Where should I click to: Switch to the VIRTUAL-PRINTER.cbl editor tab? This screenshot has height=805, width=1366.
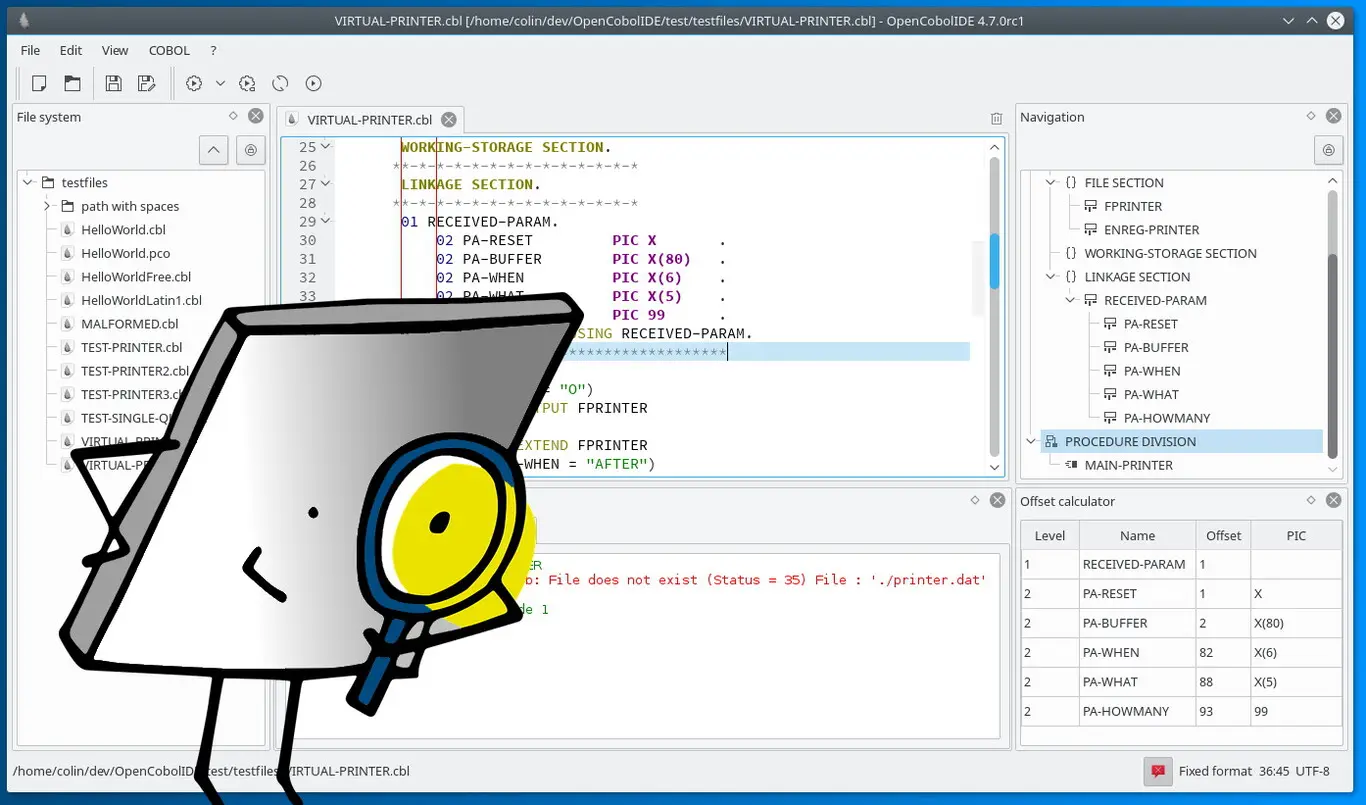pyautogui.click(x=370, y=118)
